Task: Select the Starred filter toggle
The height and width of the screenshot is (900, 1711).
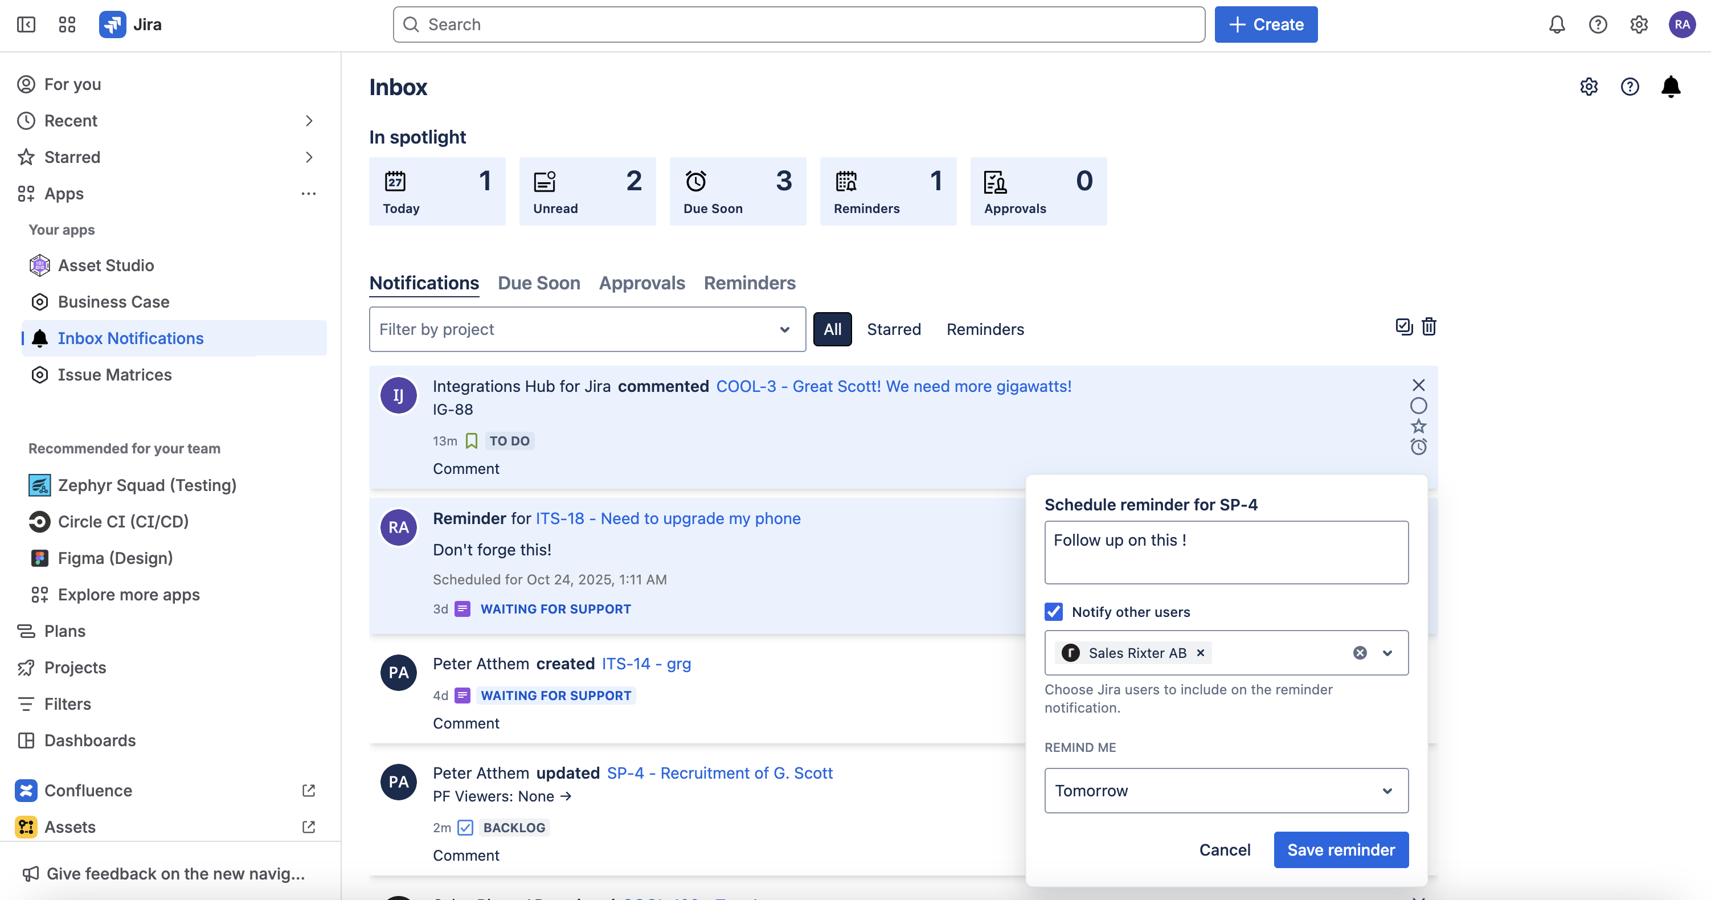Action: 893,329
